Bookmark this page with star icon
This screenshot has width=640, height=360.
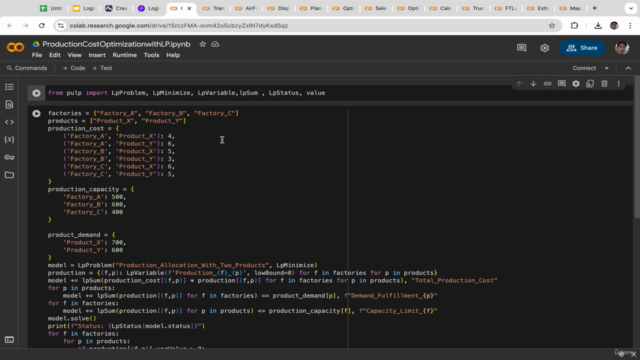click(552, 25)
